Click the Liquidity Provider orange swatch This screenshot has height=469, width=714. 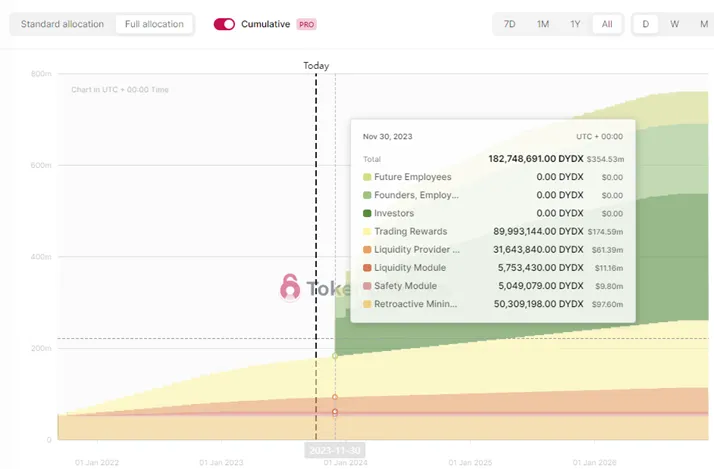point(367,250)
